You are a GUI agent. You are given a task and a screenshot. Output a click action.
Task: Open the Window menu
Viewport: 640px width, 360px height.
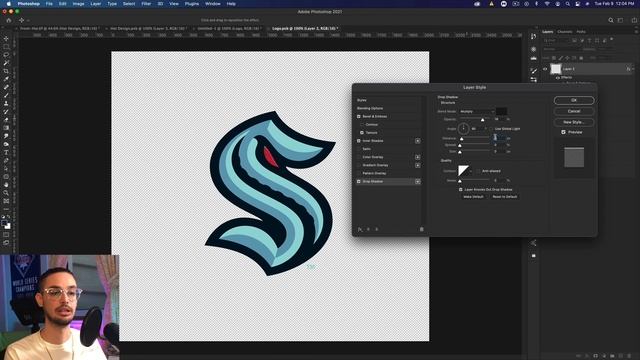click(213, 4)
